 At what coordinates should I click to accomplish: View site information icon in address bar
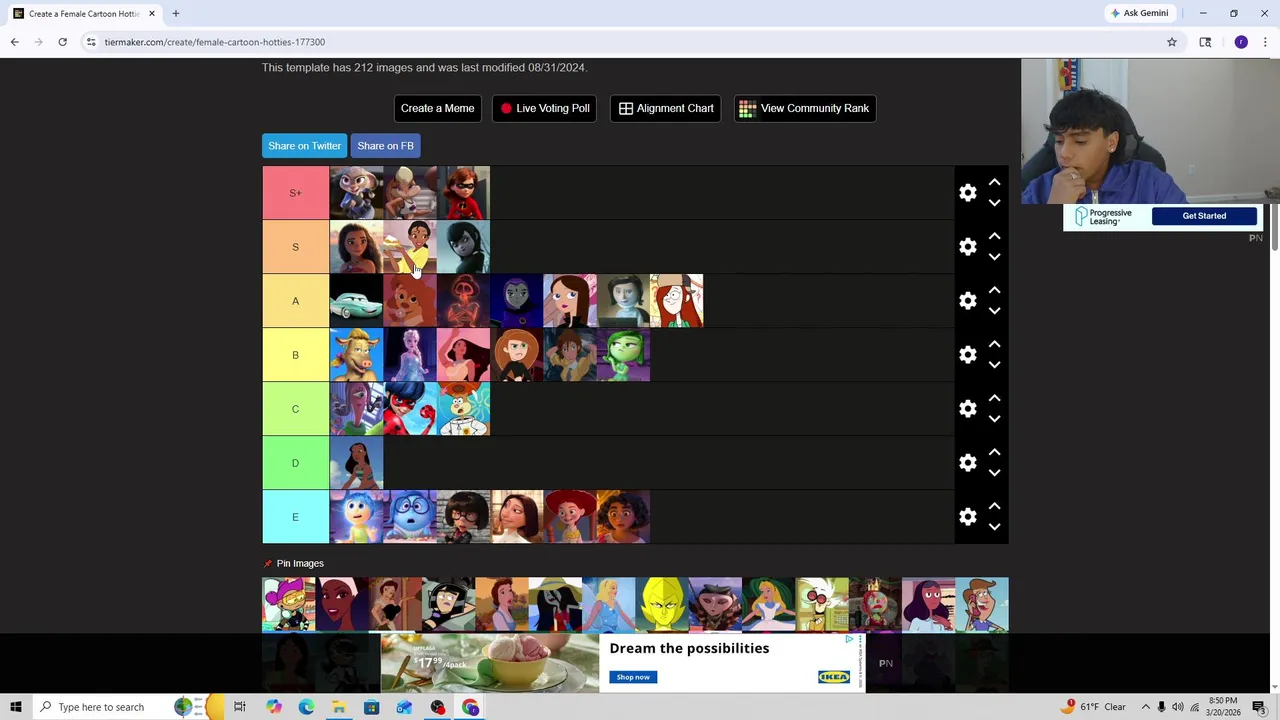pos(91,42)
